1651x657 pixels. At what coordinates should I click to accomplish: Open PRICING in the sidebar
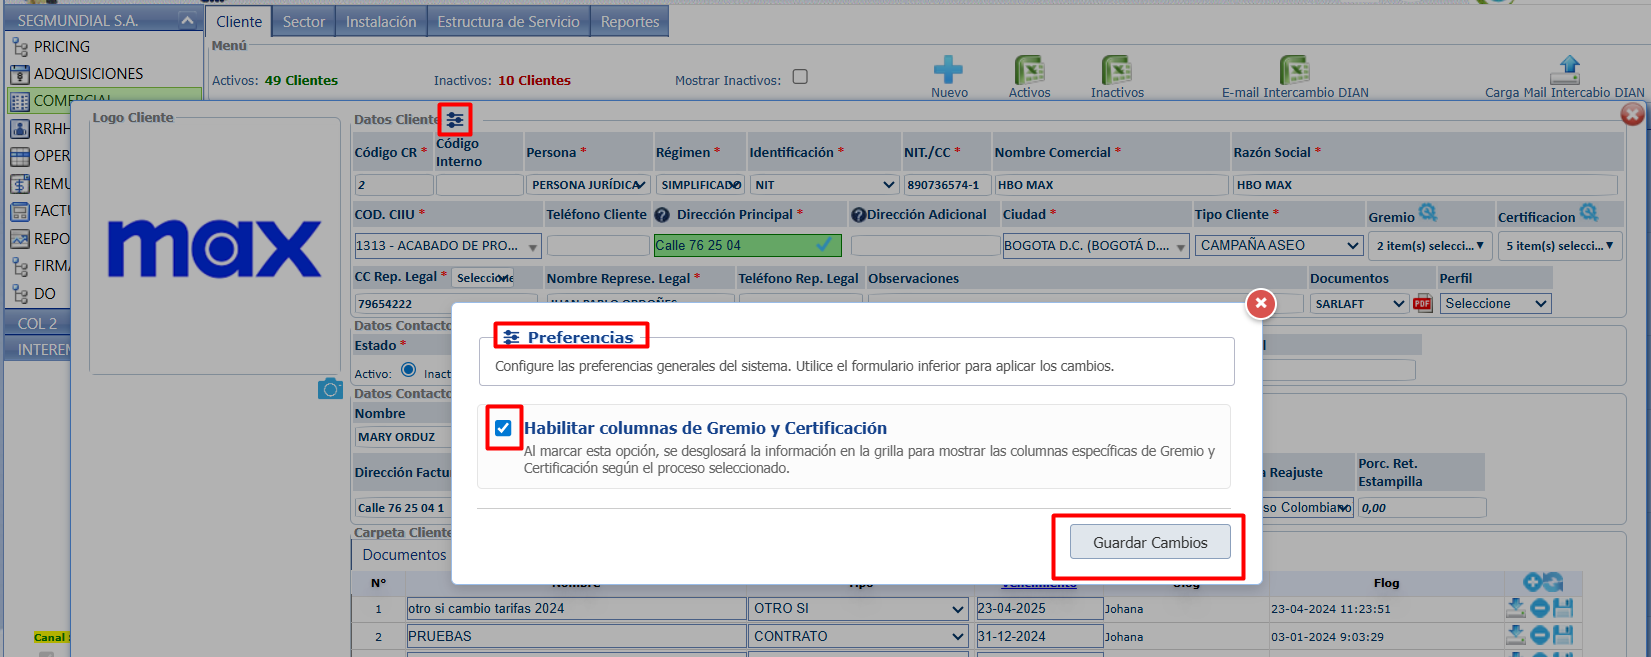click(x=61, y=47)
